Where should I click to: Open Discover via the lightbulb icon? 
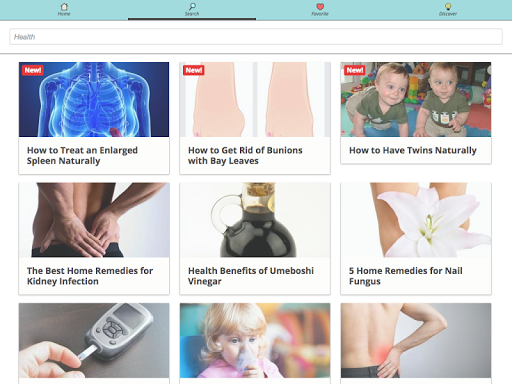point(448,7)
